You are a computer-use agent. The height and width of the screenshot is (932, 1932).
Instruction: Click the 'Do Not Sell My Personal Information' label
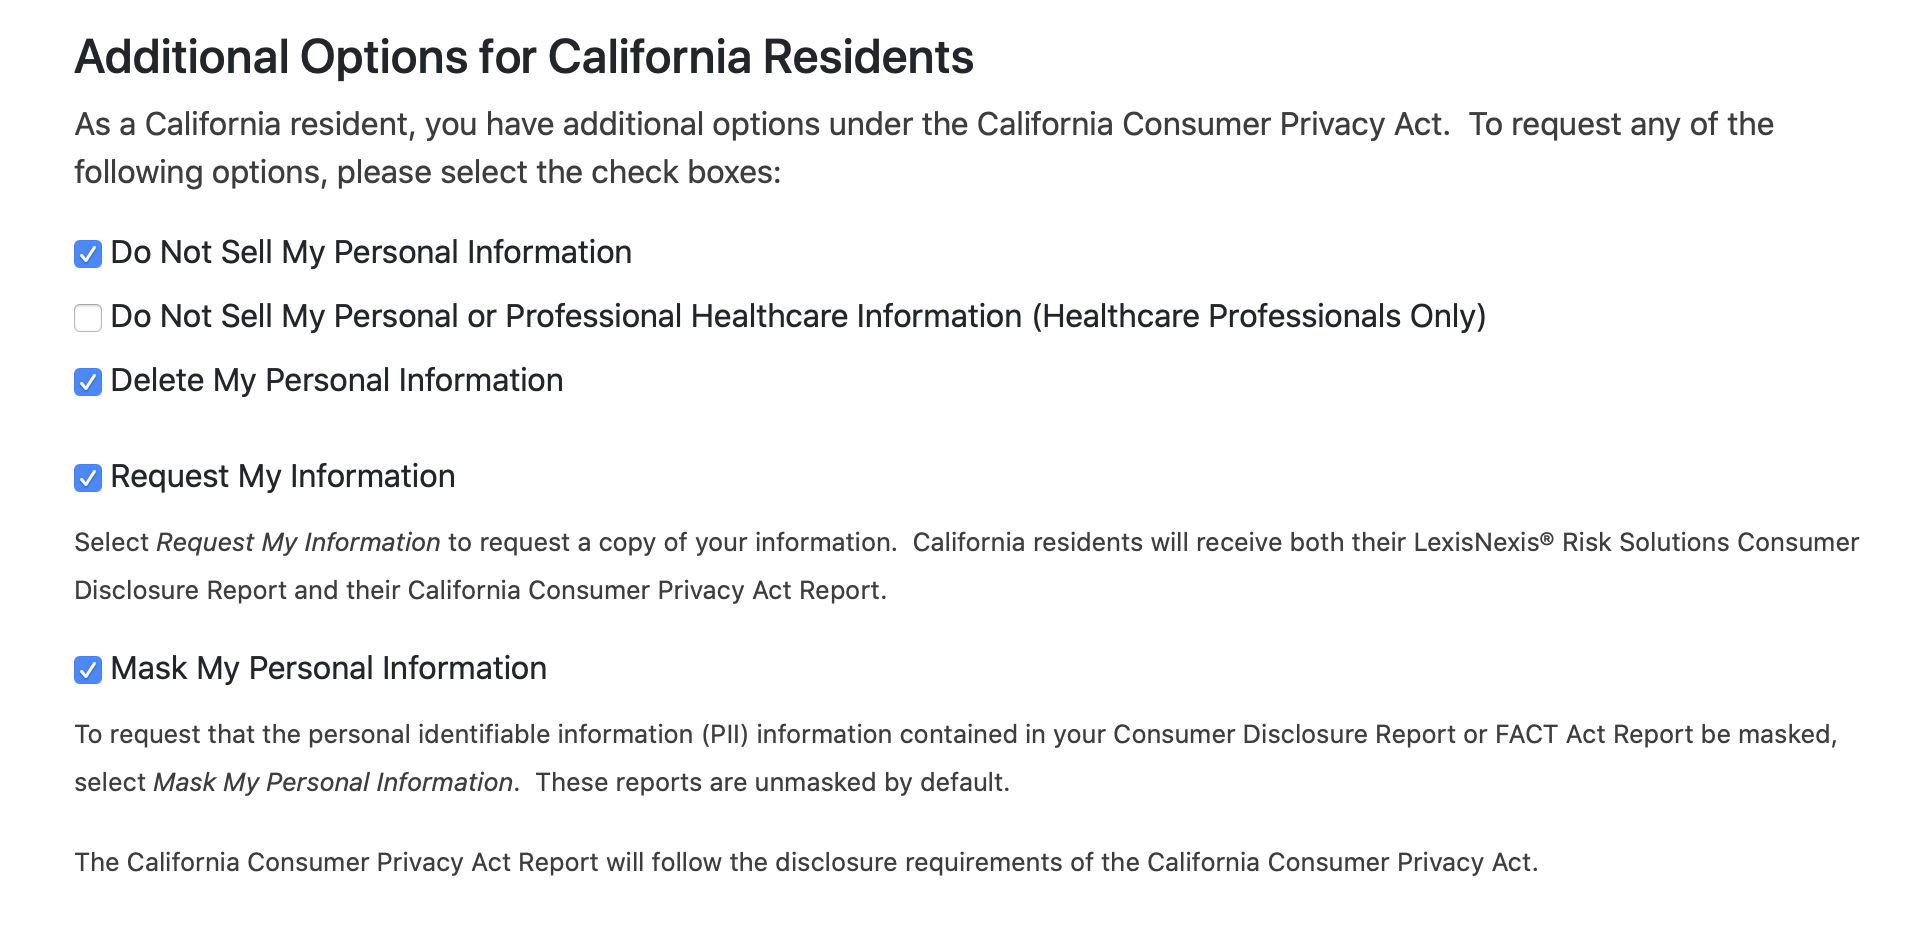[370, 252]
